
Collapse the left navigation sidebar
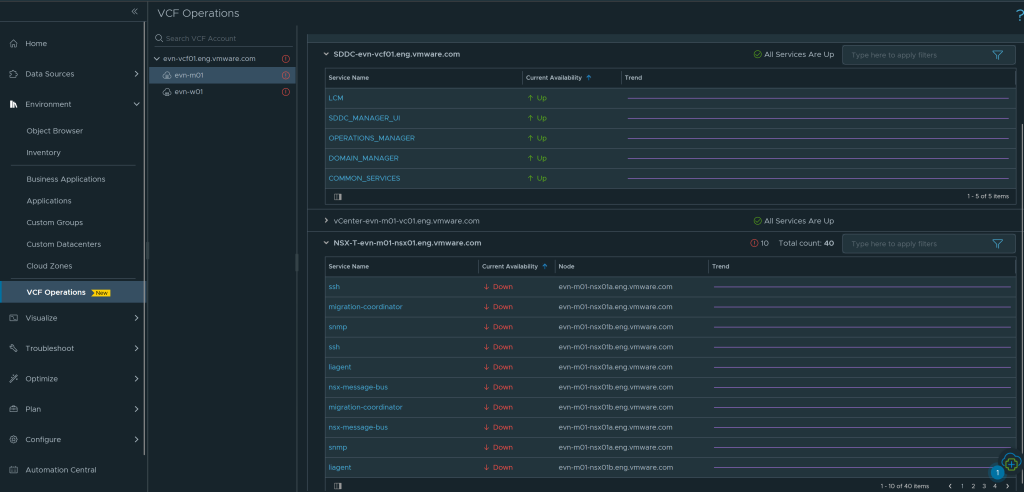(135, 11)
